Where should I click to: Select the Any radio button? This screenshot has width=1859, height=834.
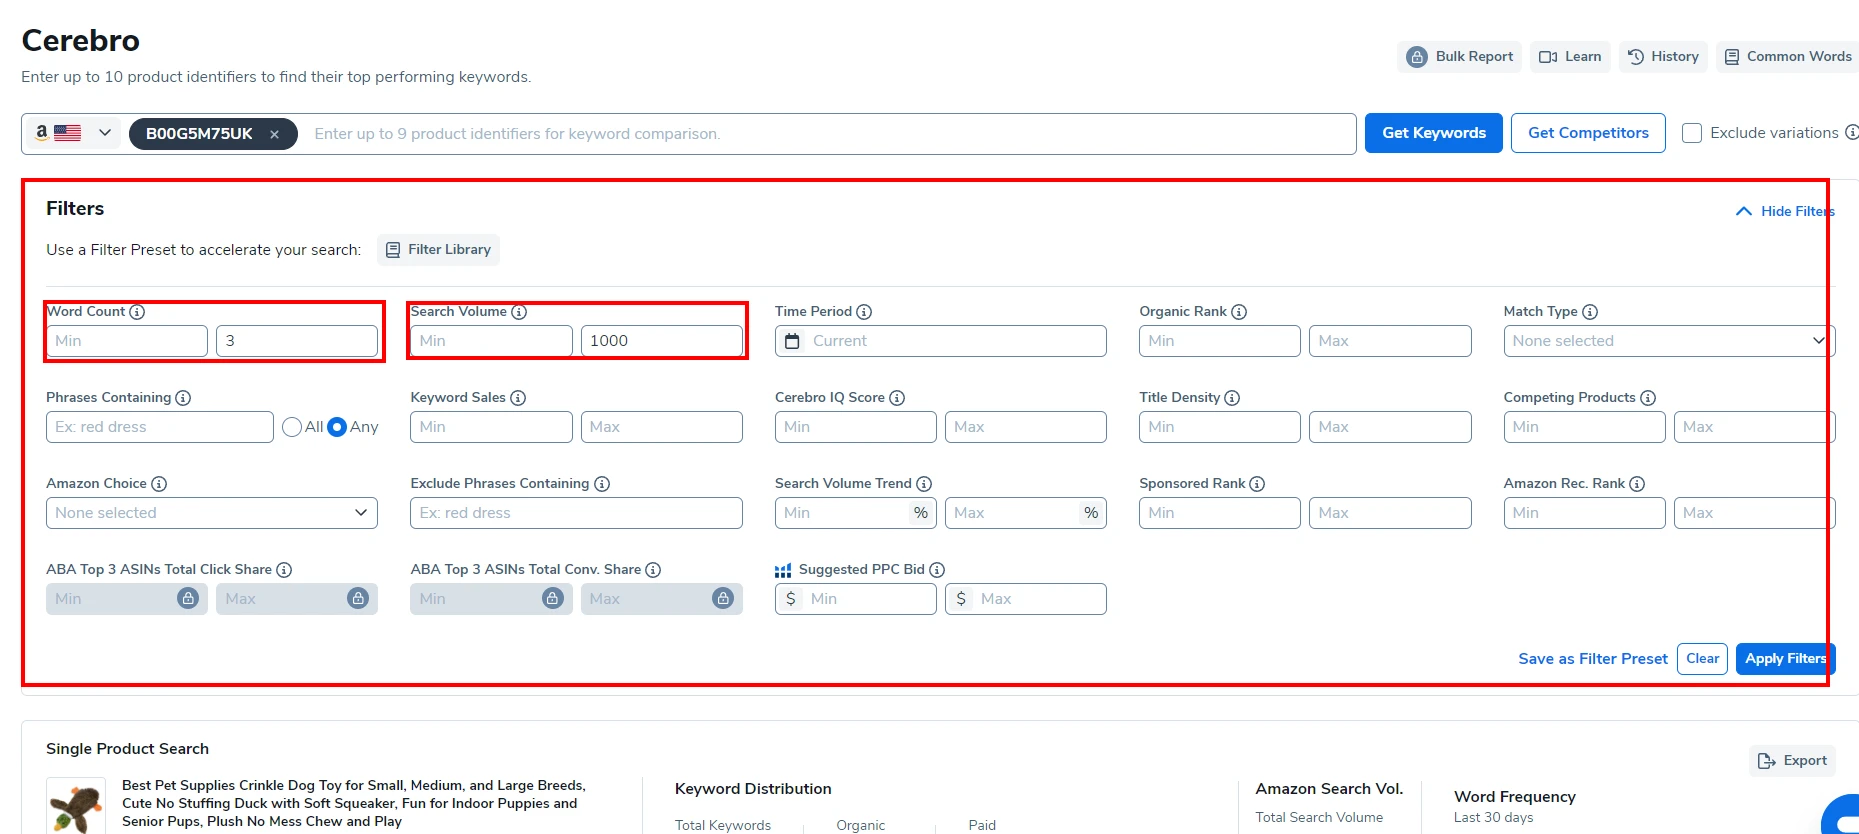337,427
